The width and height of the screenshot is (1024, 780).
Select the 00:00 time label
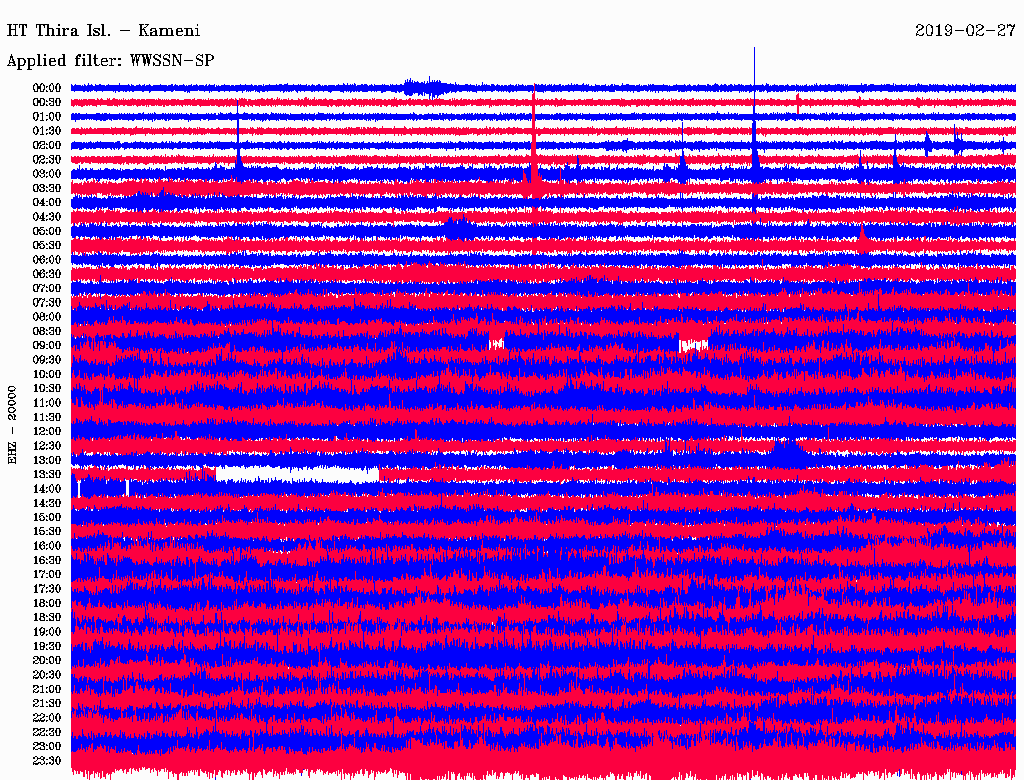click(x=47, y=88)
